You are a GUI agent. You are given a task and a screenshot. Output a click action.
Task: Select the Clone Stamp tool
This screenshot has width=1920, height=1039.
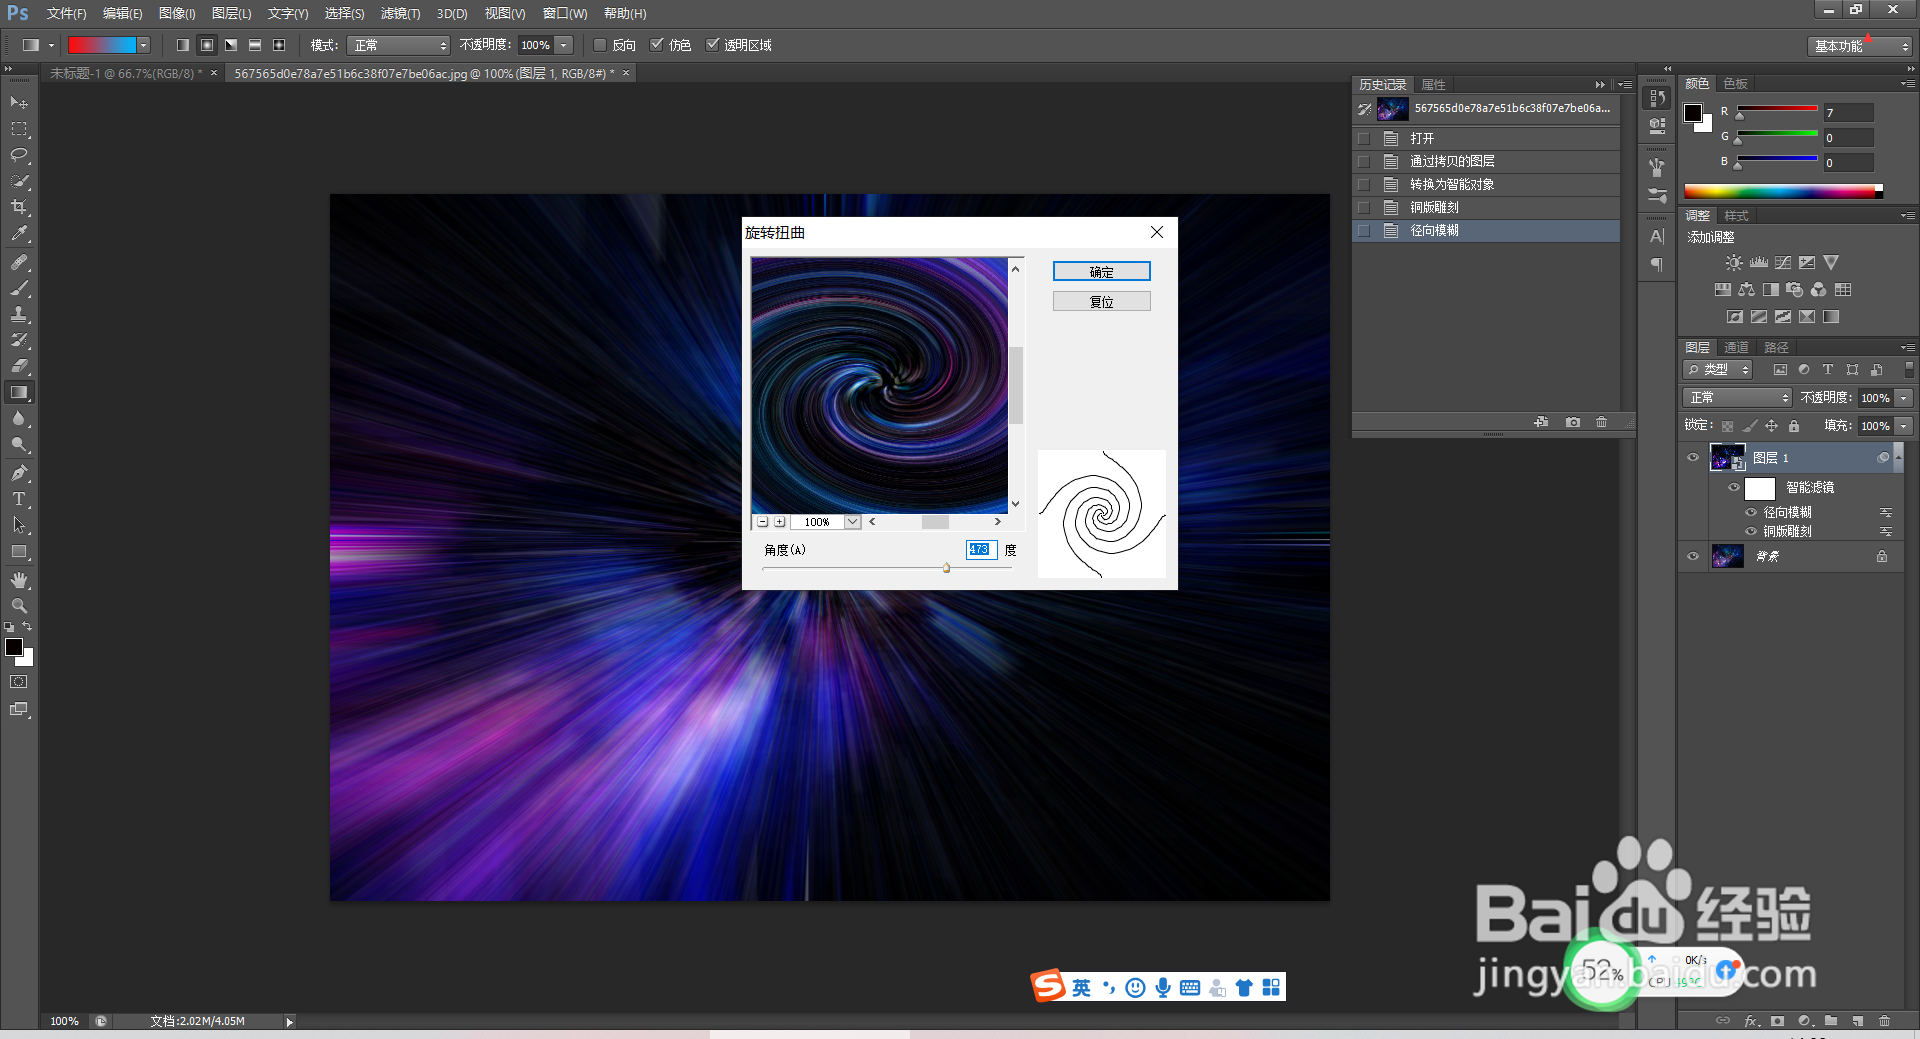tap(19, 314)
